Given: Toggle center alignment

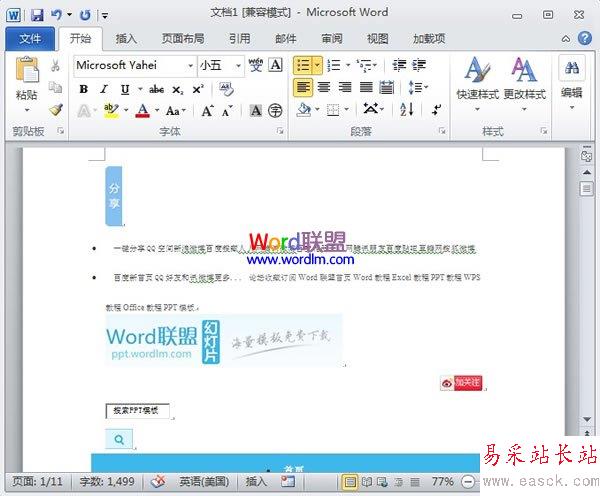Looking at the screenshot, I should (x=324, y=87).
